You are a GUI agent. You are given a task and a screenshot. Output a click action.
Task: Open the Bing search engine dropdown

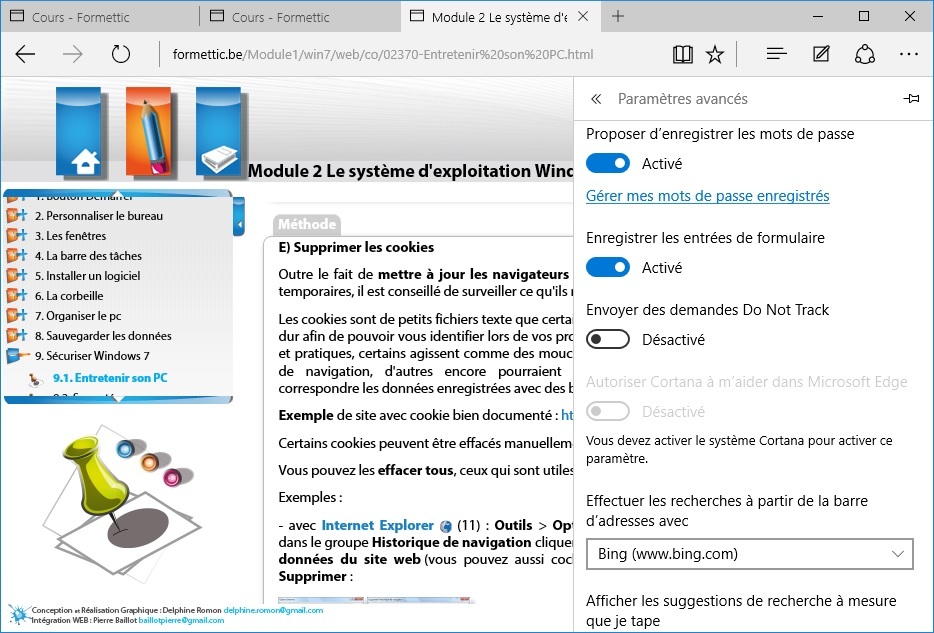(x=749, y=554)
